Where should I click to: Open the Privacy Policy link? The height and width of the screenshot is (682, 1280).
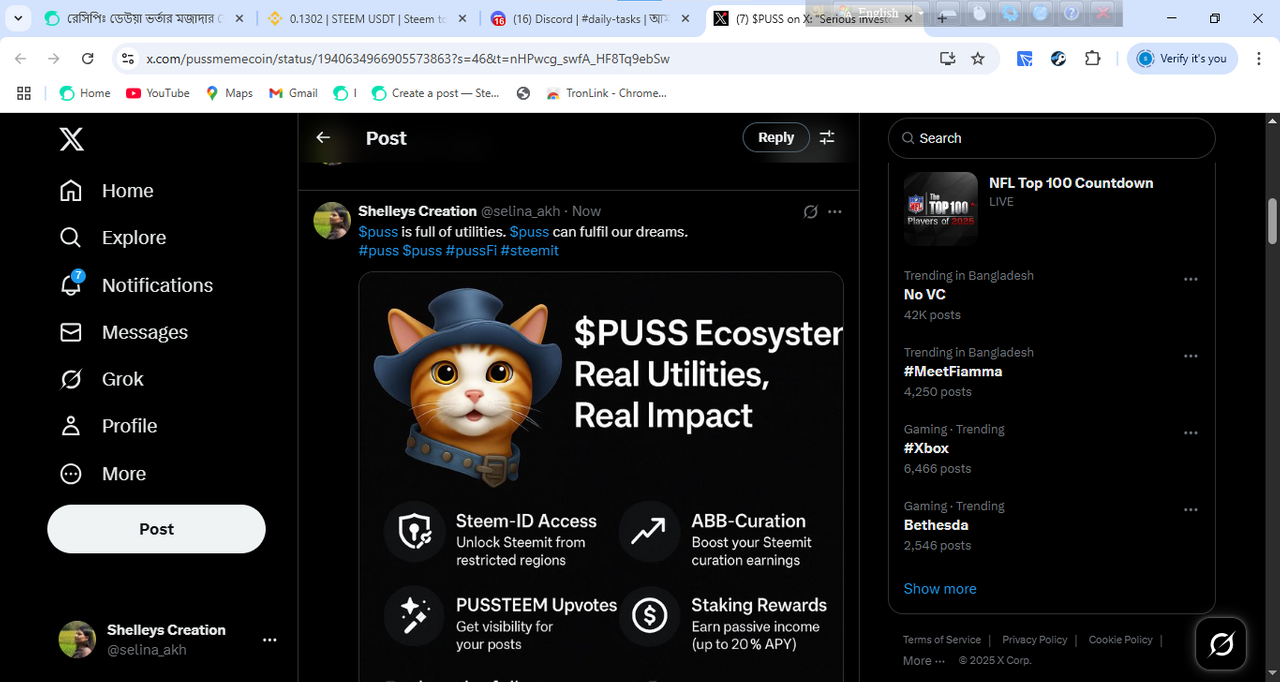click(1035, 640)
